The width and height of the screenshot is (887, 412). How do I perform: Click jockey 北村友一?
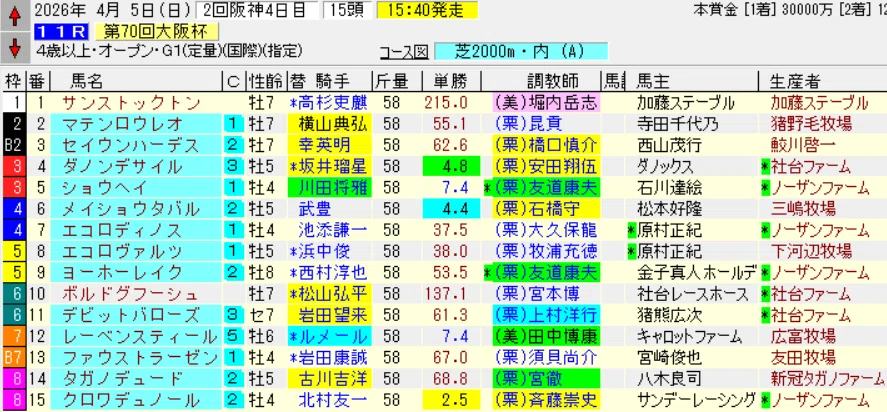333,401
